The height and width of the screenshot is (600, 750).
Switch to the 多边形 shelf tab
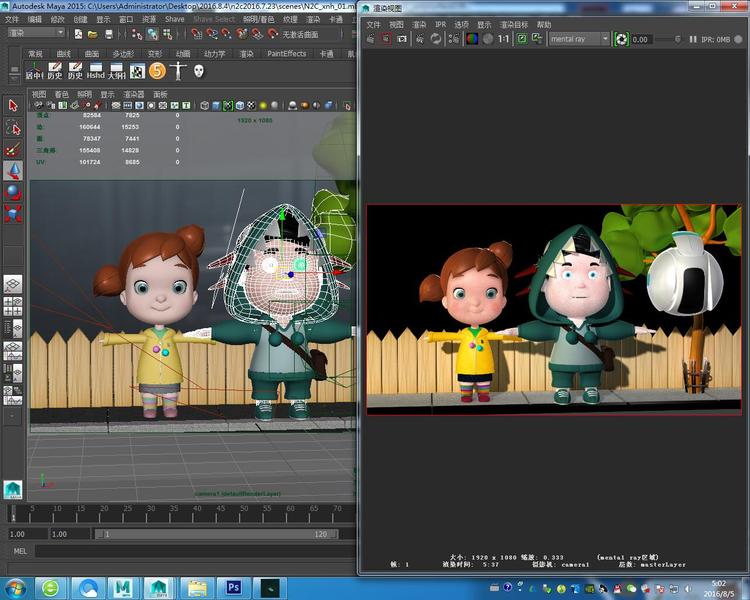tap(123, 54)
